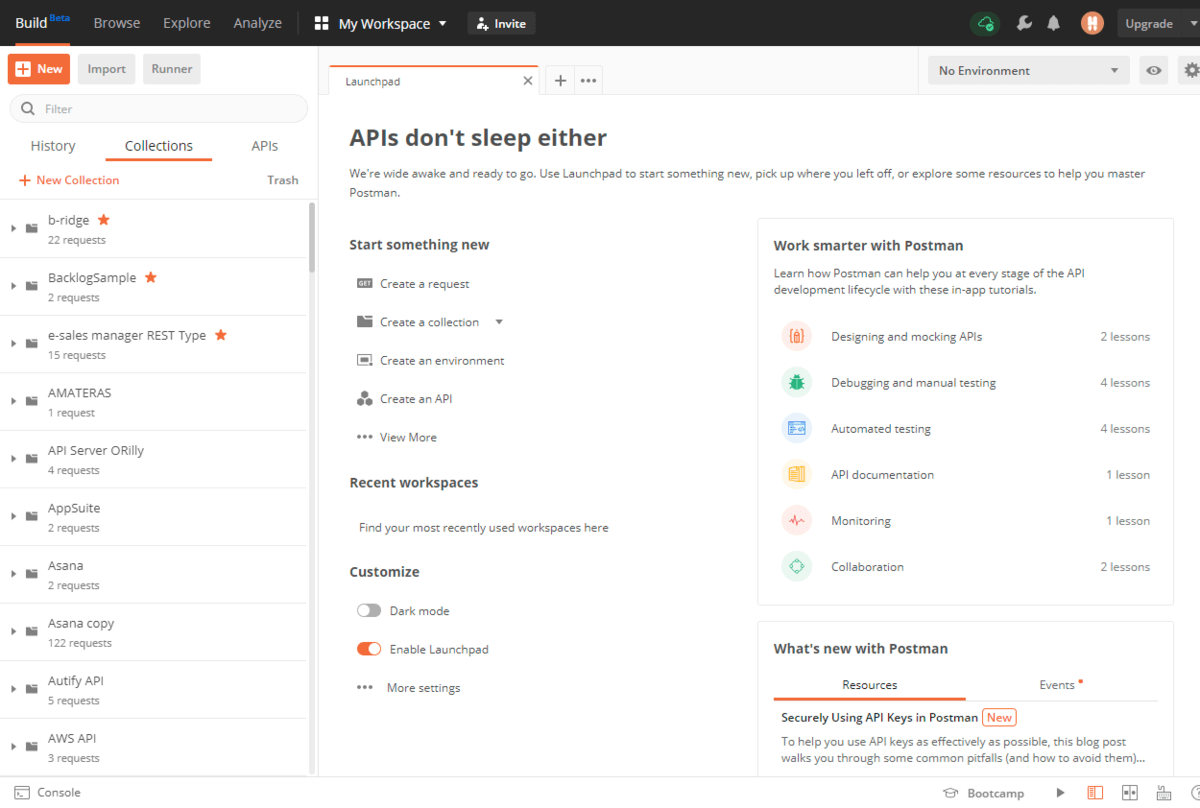Unstar the BacklogSample collection
This screenshot has width=1200, height=808.
[x=151, y=278]
